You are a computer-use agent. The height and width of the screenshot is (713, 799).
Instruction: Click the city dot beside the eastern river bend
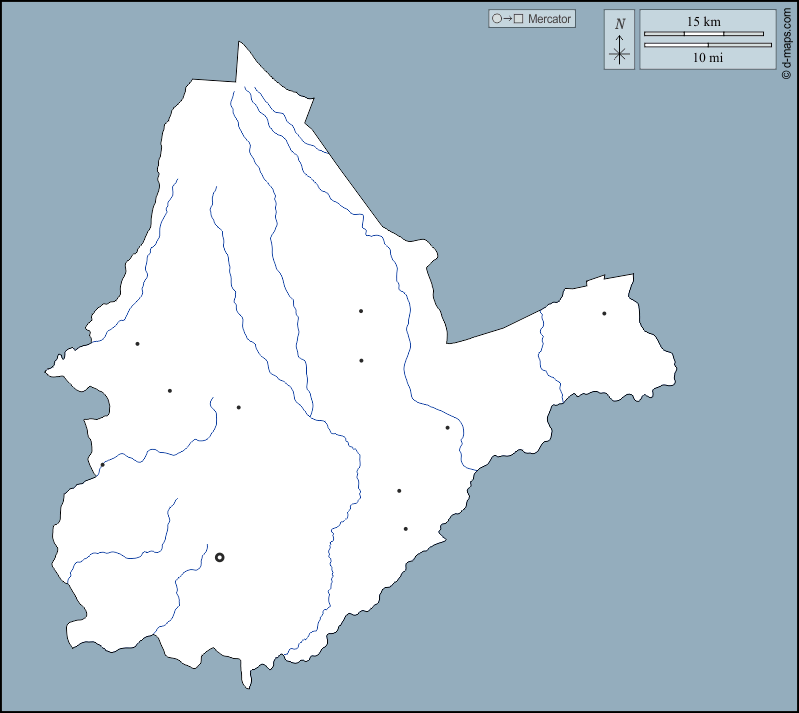click(447, 428)
